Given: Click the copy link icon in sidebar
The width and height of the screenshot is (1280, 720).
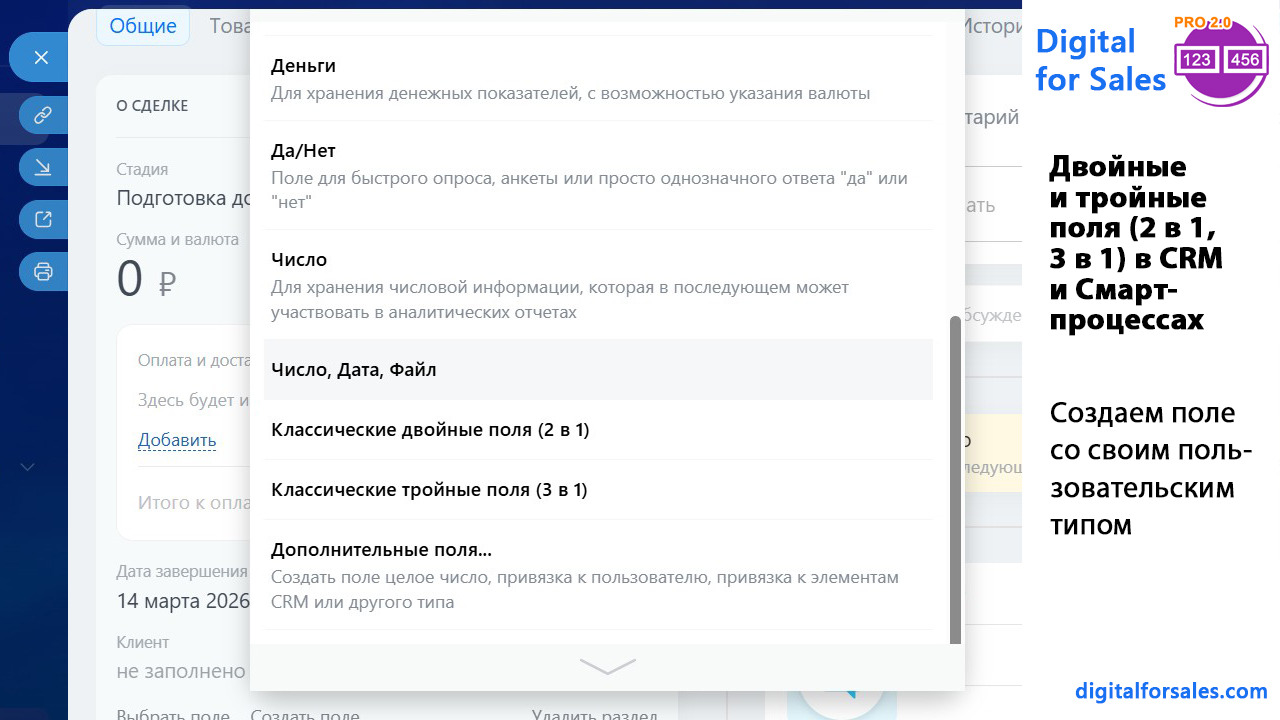Looking at the screenshot, I should click(x=42, y=116).
